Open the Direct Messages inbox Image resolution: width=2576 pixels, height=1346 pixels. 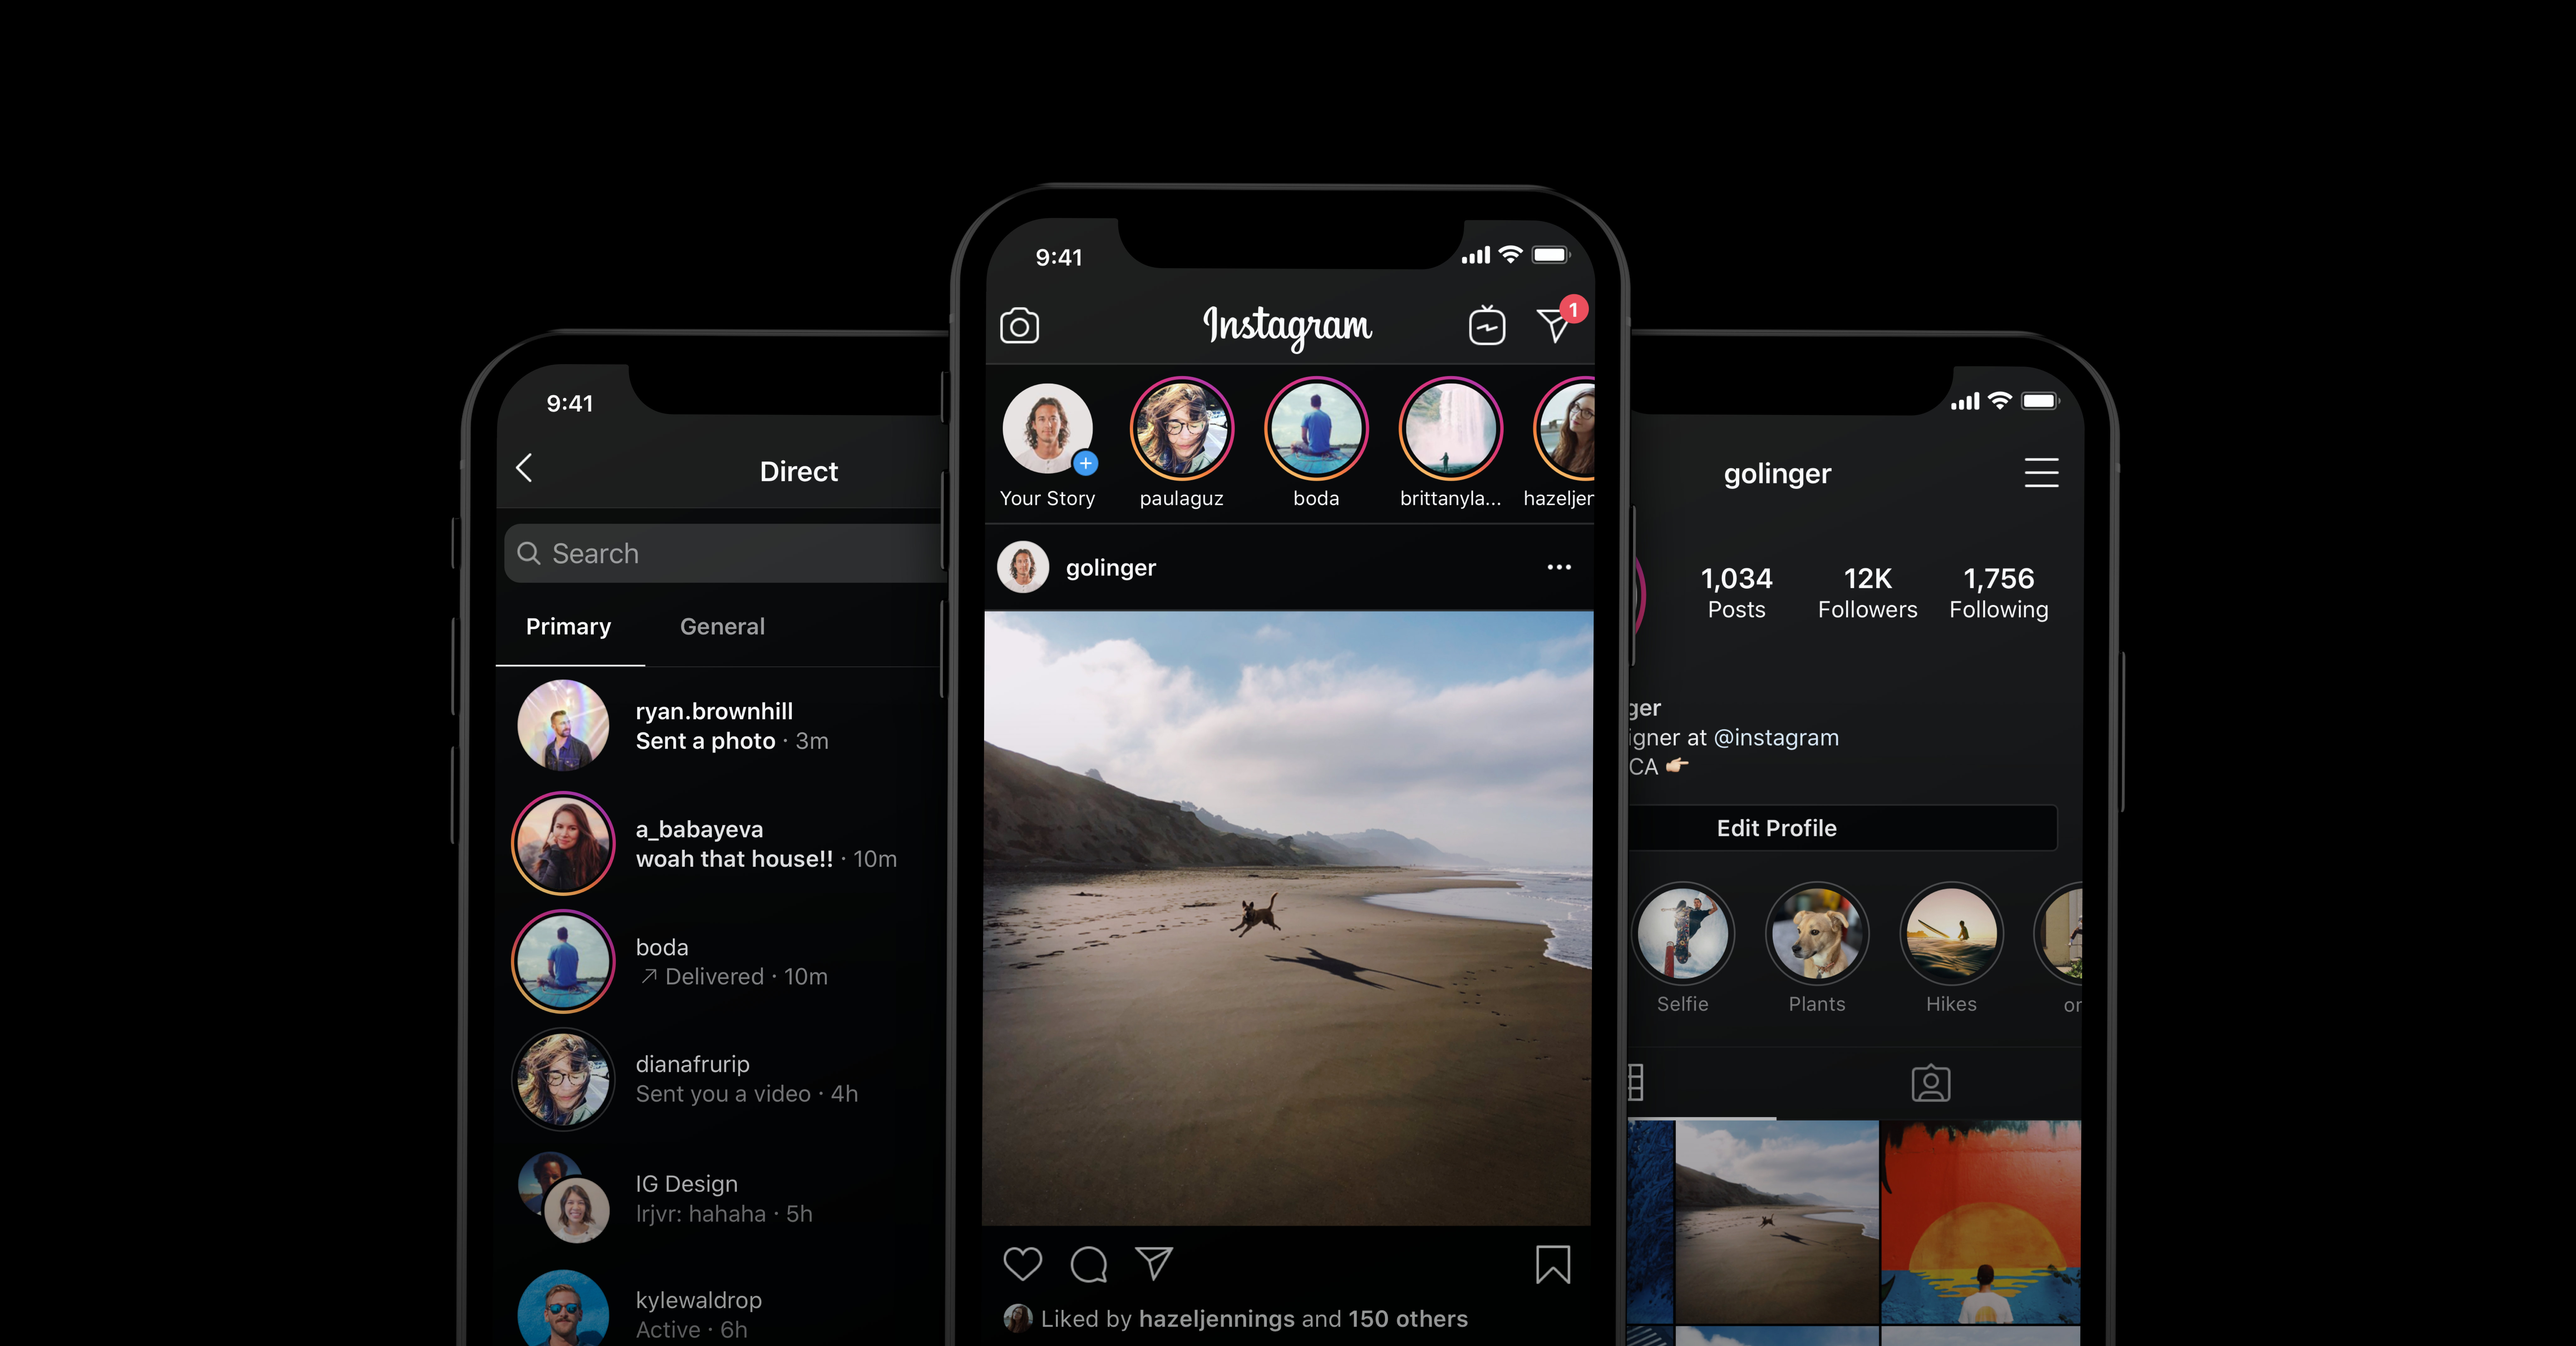click(1554, 326)
